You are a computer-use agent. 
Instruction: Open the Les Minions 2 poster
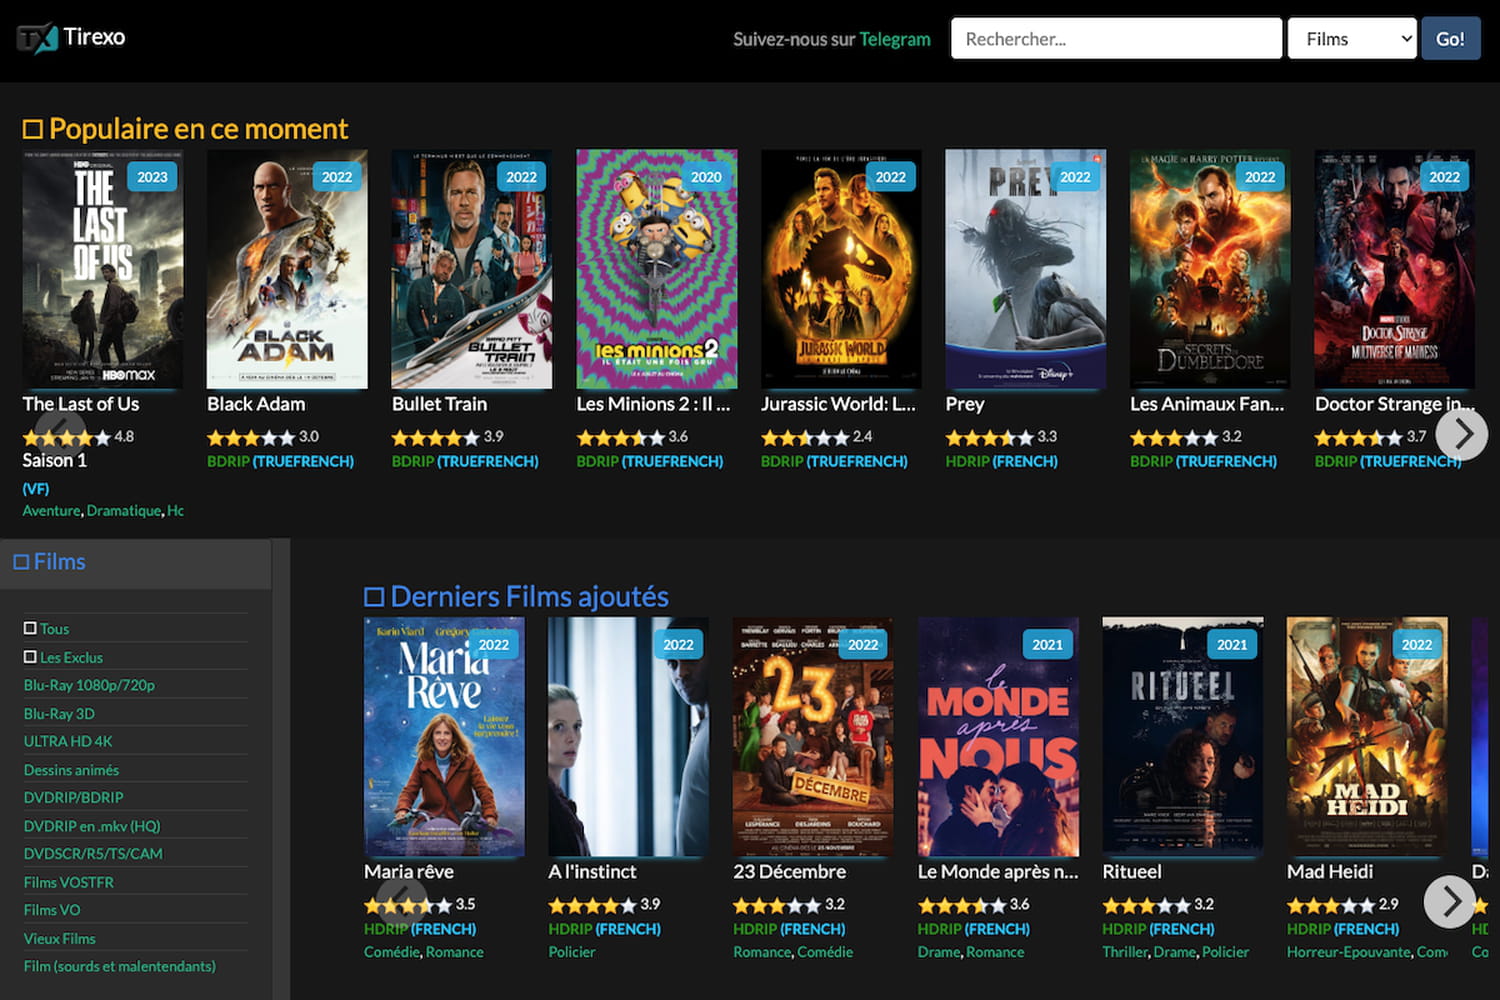[657, 269]
